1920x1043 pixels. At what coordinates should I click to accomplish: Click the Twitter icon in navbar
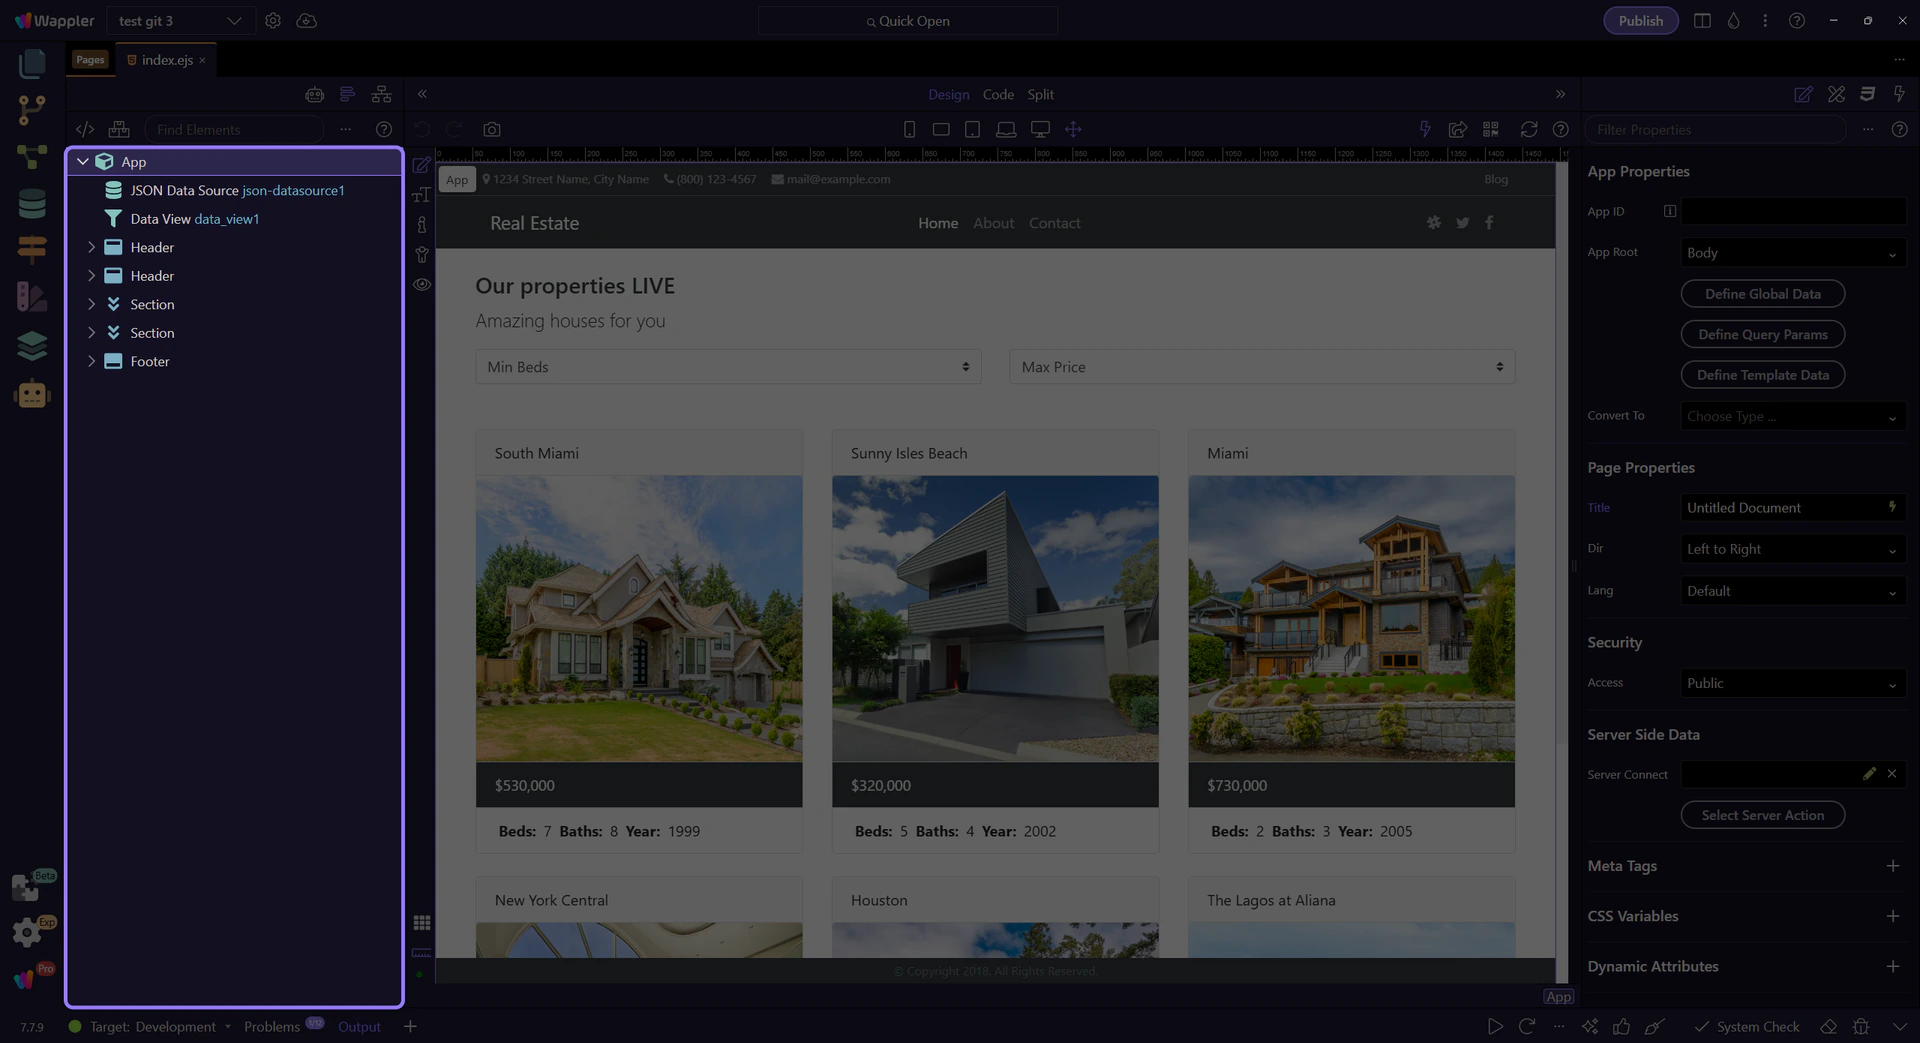pos(1462,223)
